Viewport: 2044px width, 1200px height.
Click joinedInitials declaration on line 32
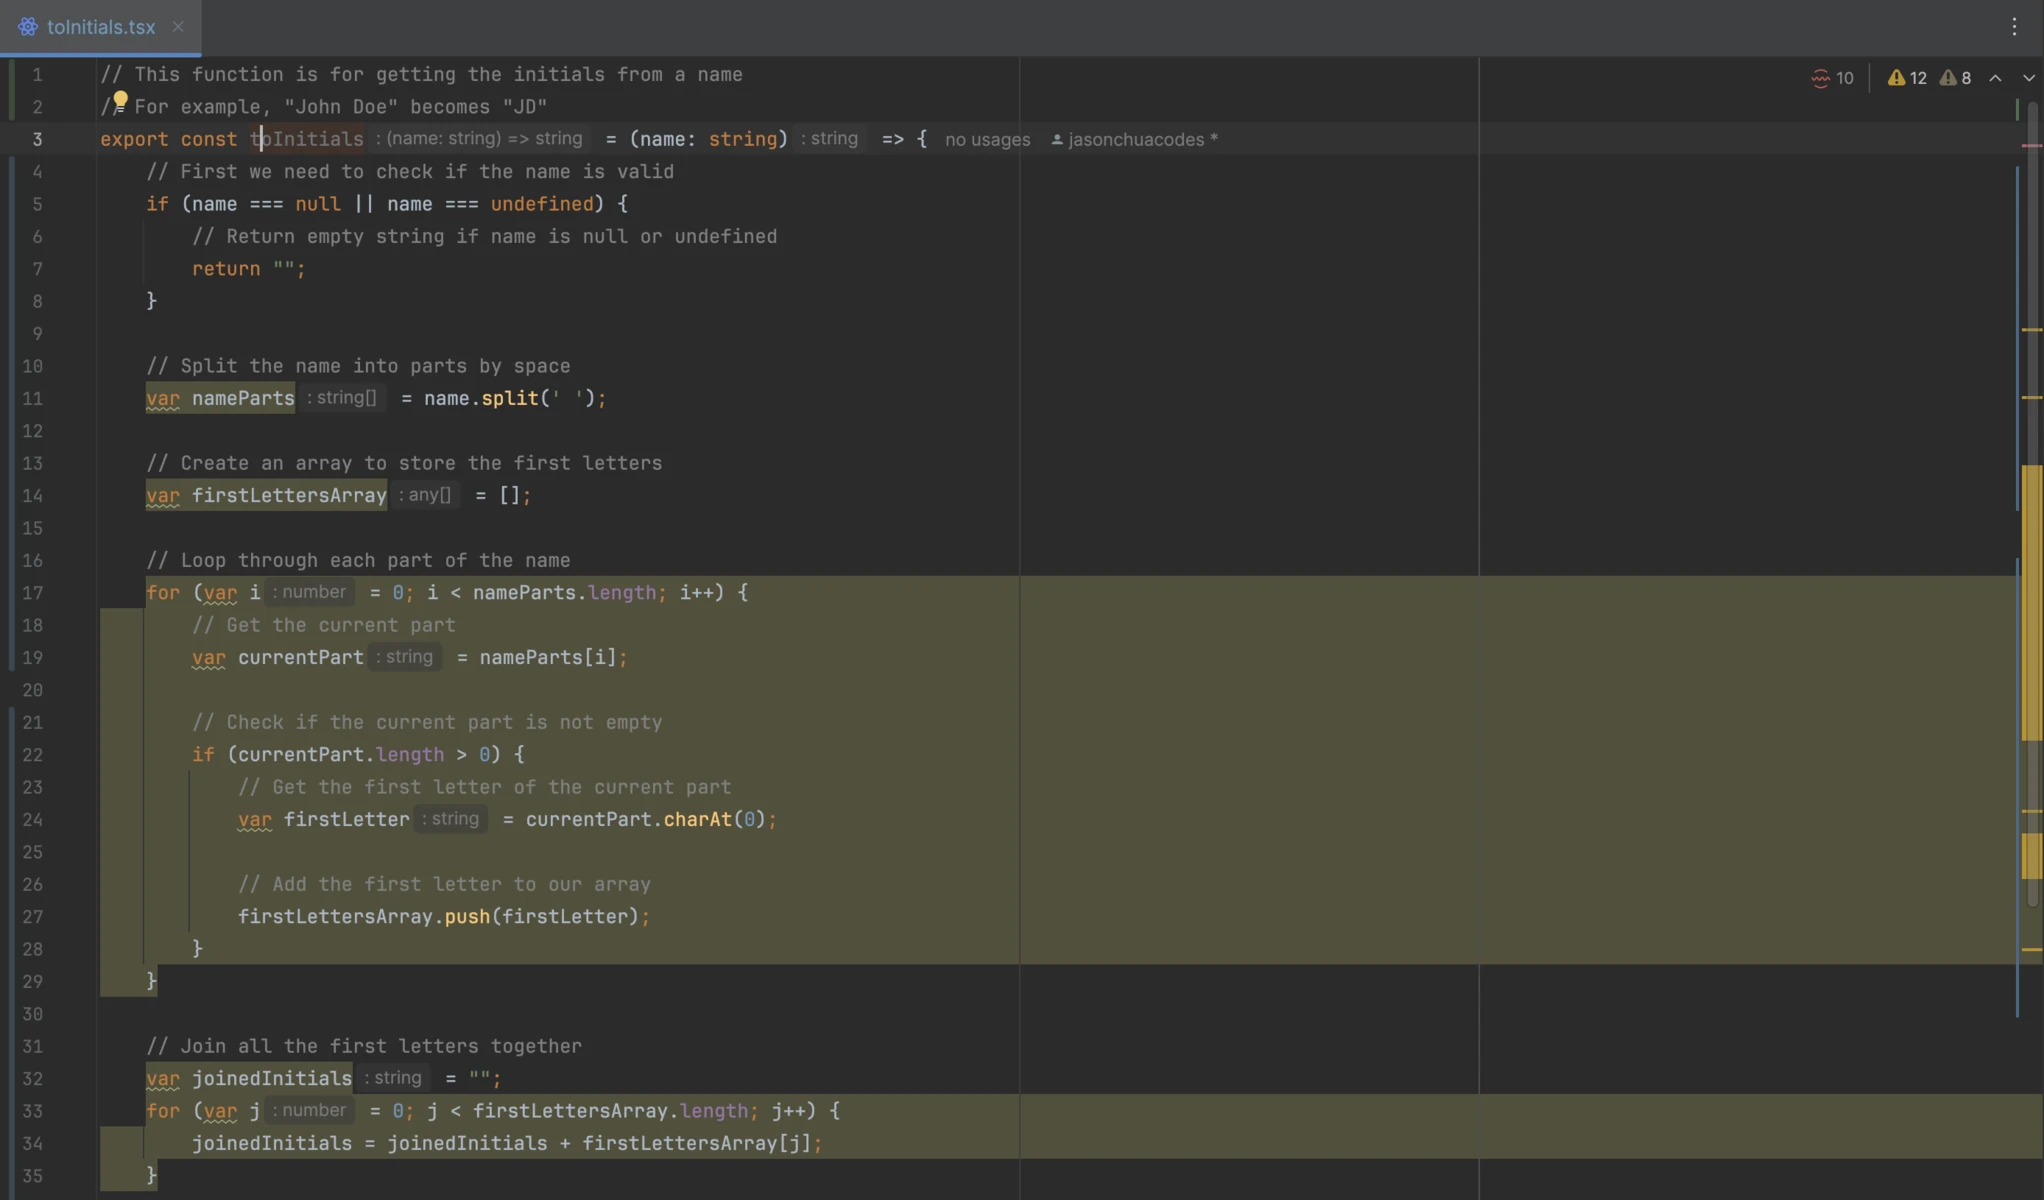coord(272,1079)
